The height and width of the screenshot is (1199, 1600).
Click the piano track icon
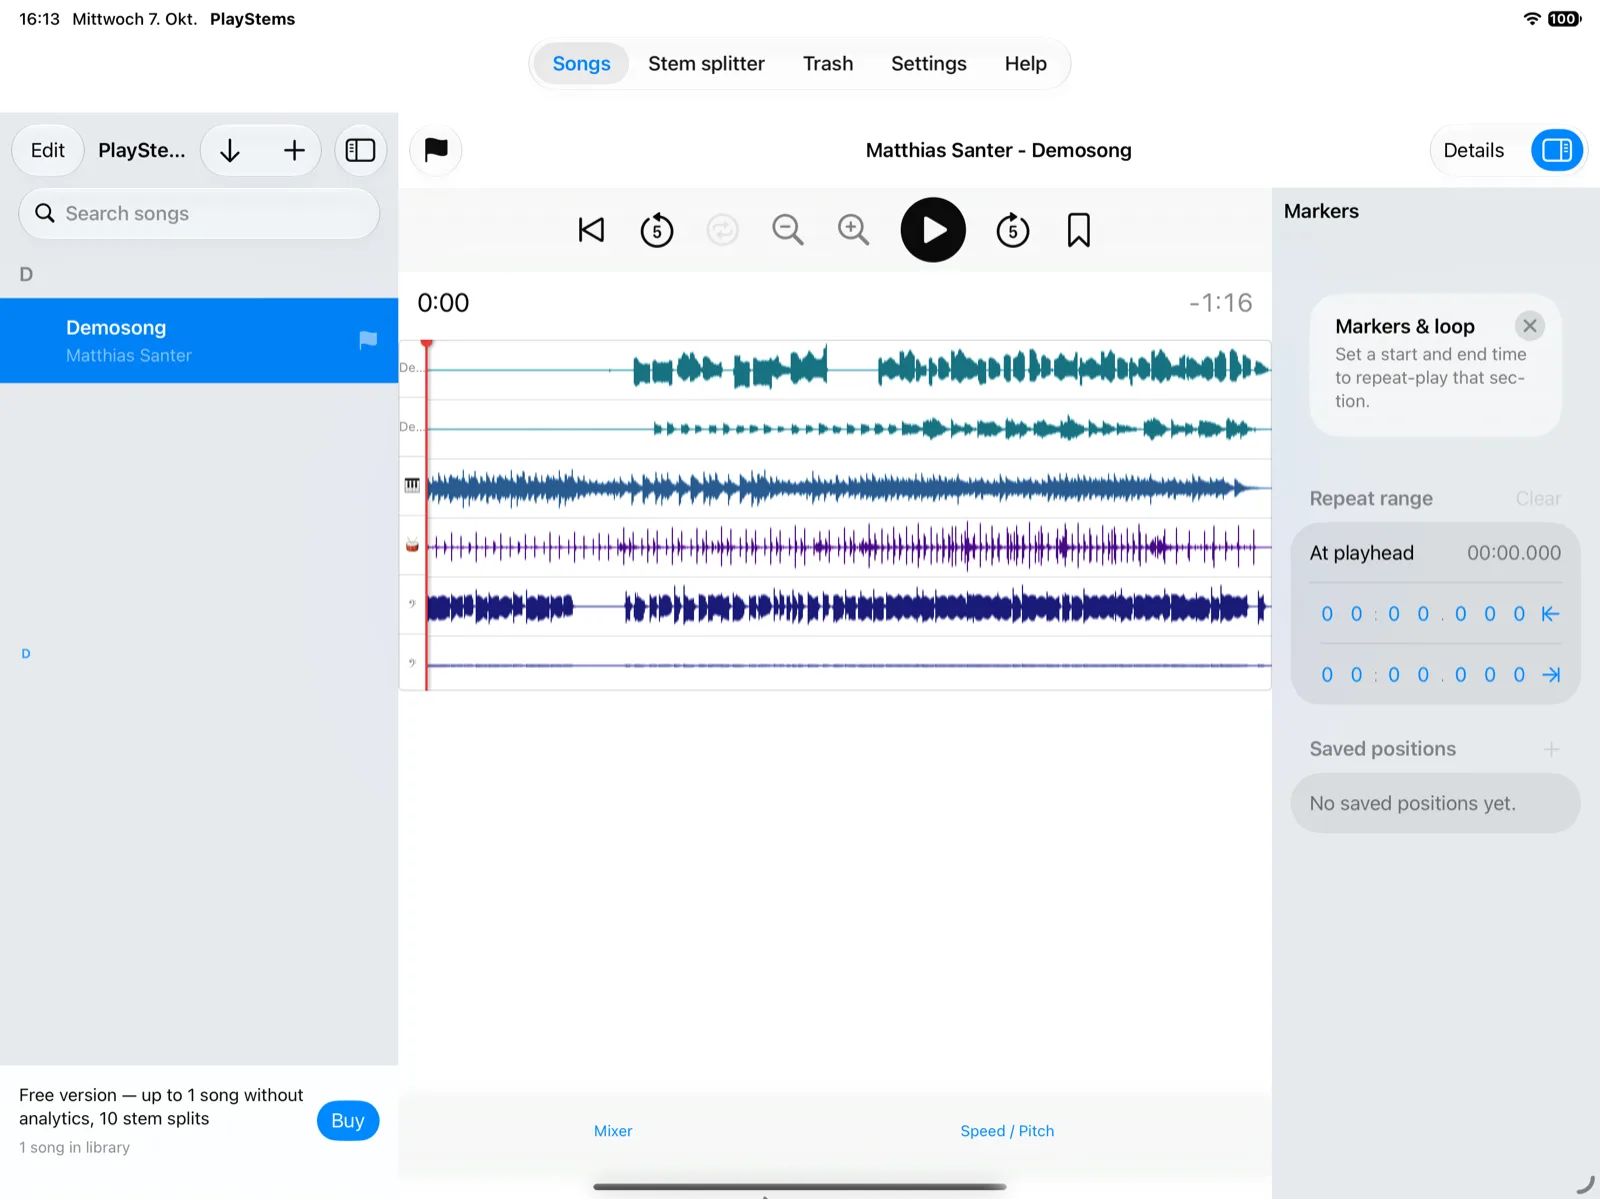412,485
